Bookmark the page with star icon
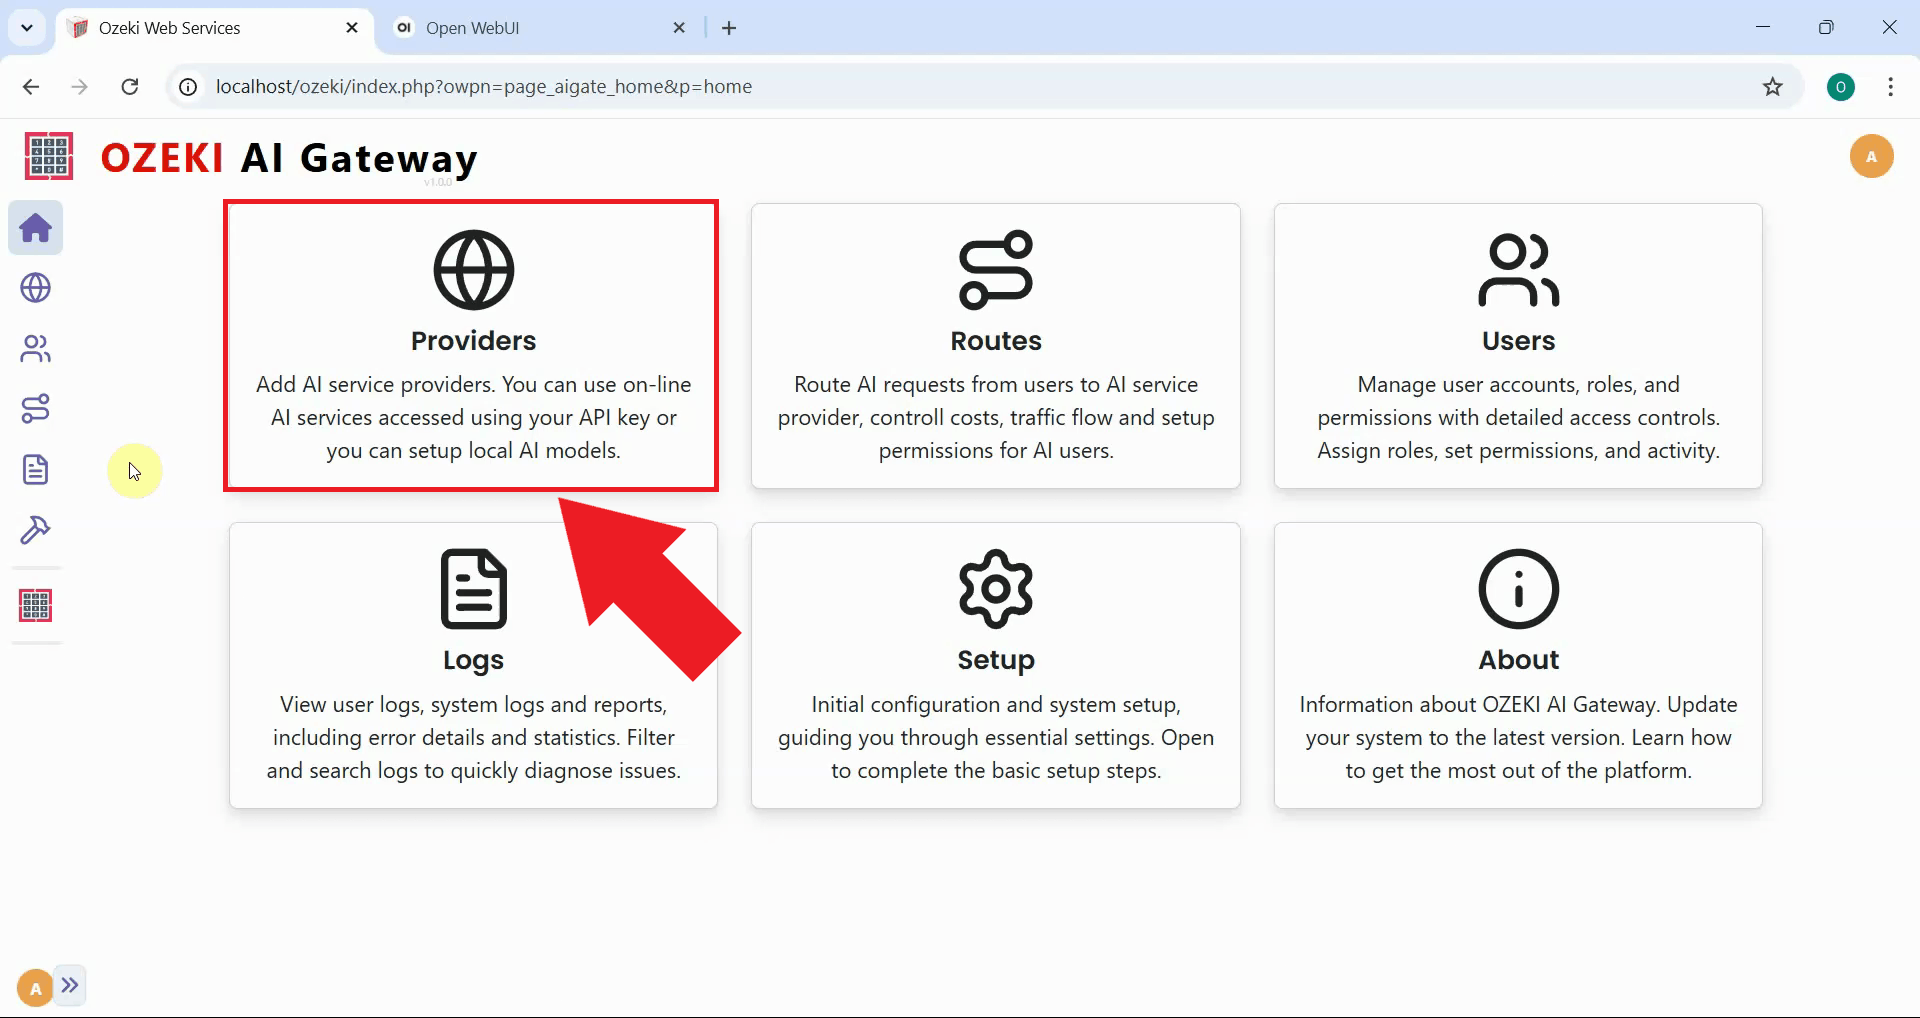The width and height of the screenshot is (1920, 1018). click(x=1773, y=87)
